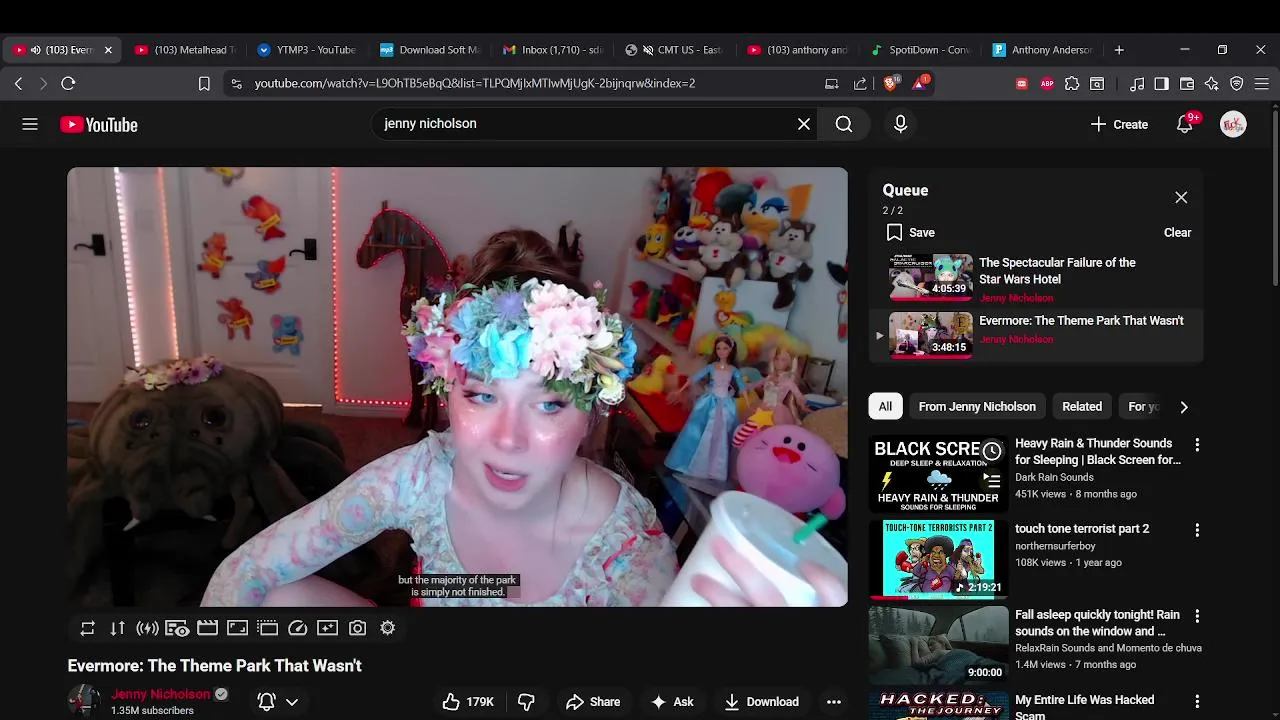The width and height of the screenshot is (1280, 720).
Task: Open the Brave Rewards triangle icon
Action: coord(920,84)
